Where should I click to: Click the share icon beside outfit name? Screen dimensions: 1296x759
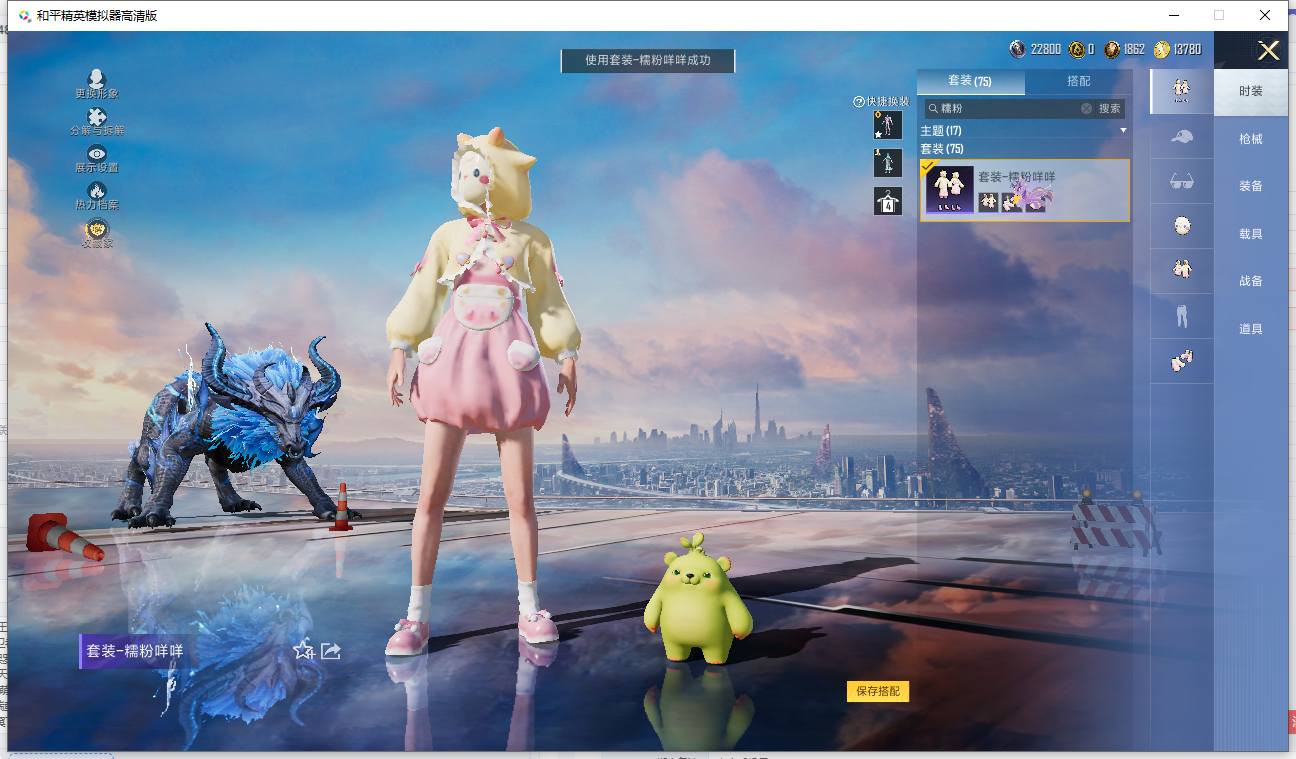click(x=331, y=650)
